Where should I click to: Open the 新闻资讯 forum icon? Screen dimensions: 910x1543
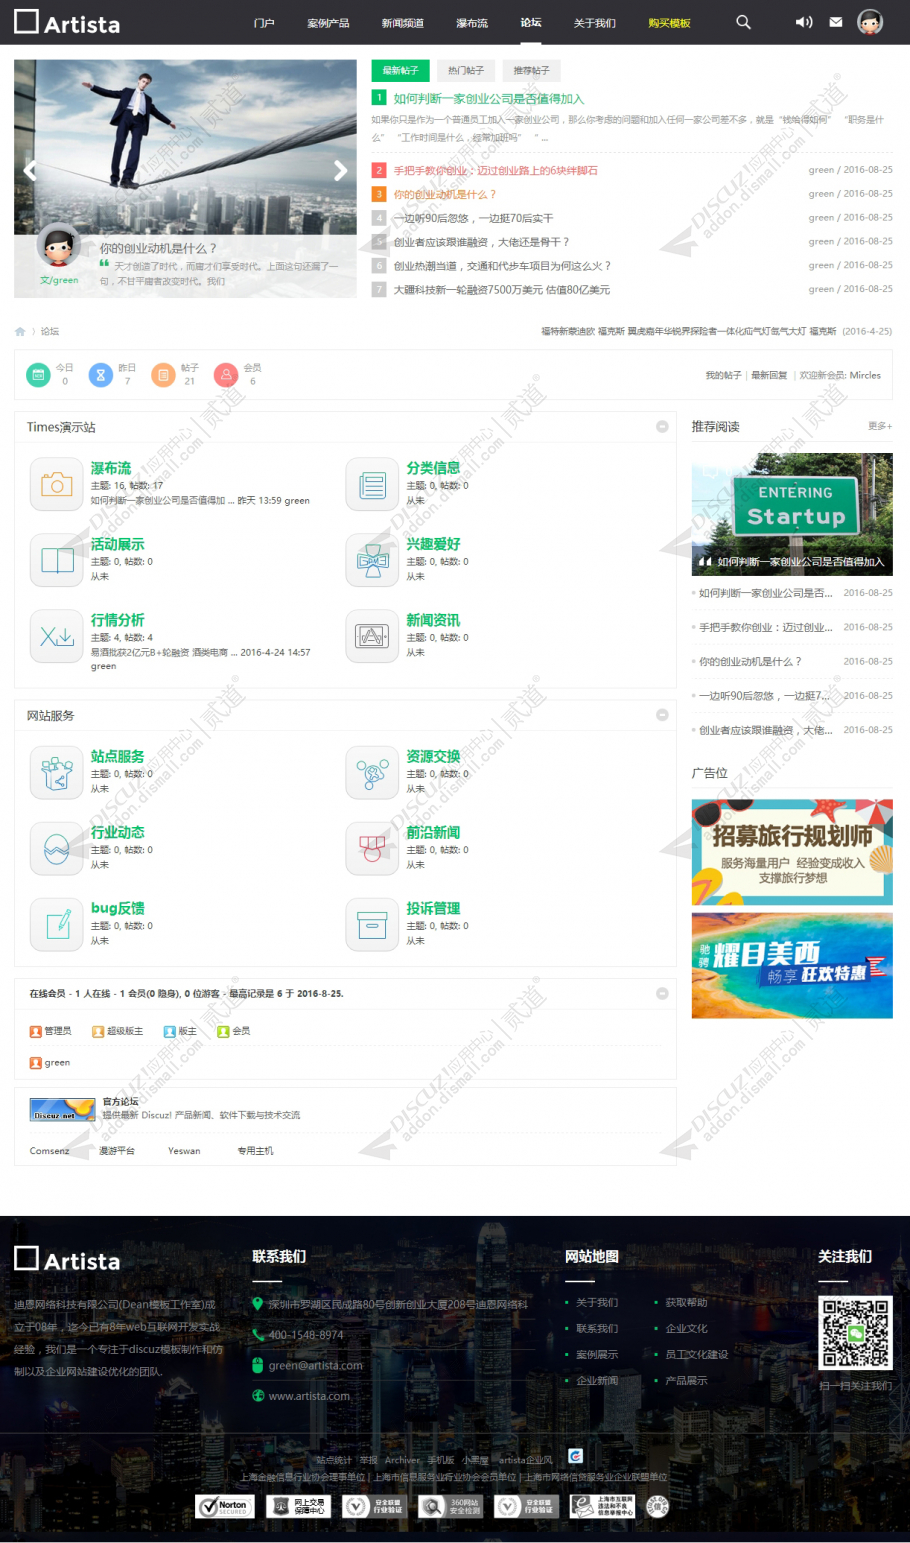372,636
